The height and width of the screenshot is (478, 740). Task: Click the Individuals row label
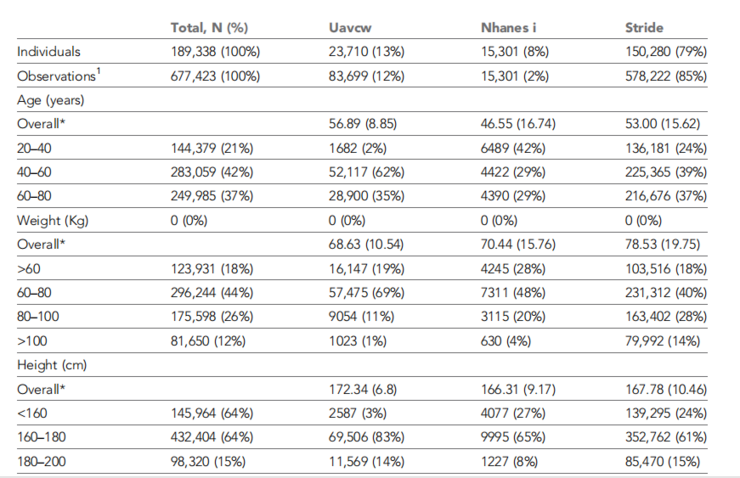50,51
